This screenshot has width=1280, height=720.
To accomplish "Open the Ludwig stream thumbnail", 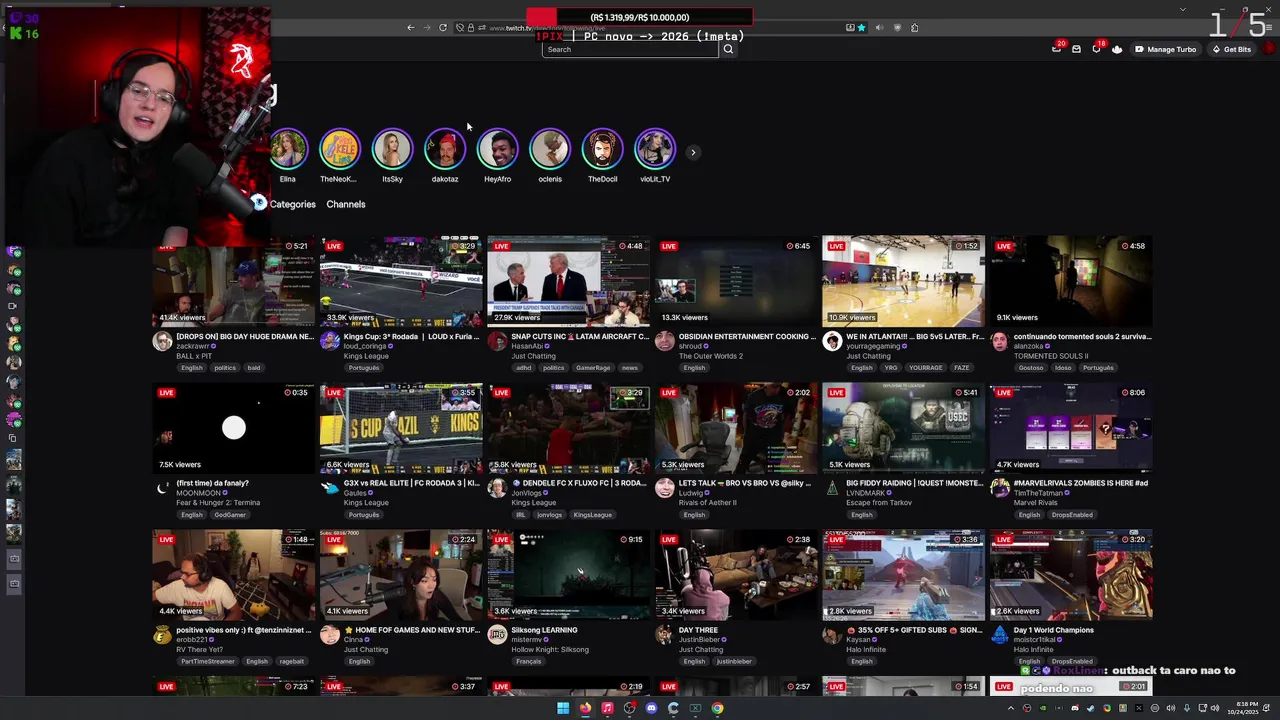I will (x=736, y=428).
